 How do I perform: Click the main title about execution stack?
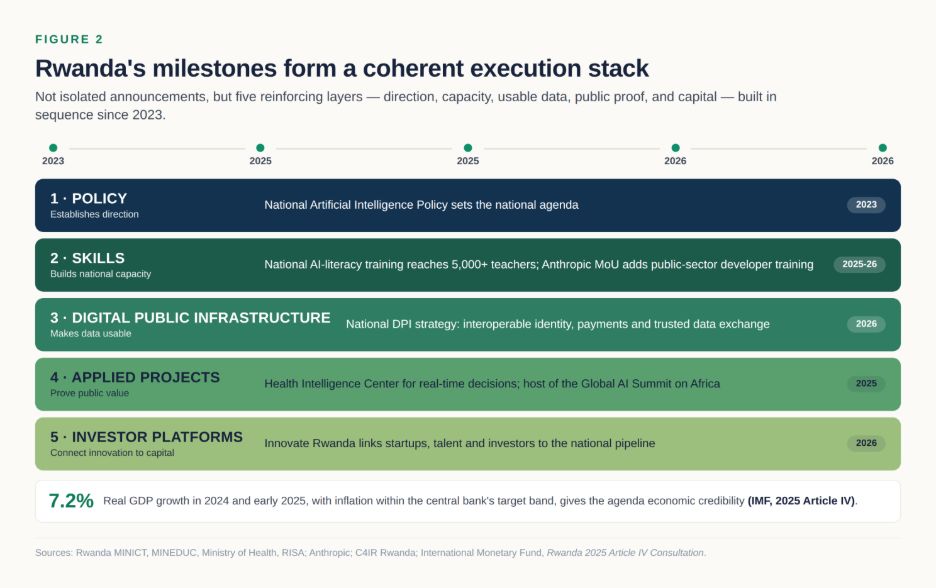pyautogui.click(x=341, y=69)
